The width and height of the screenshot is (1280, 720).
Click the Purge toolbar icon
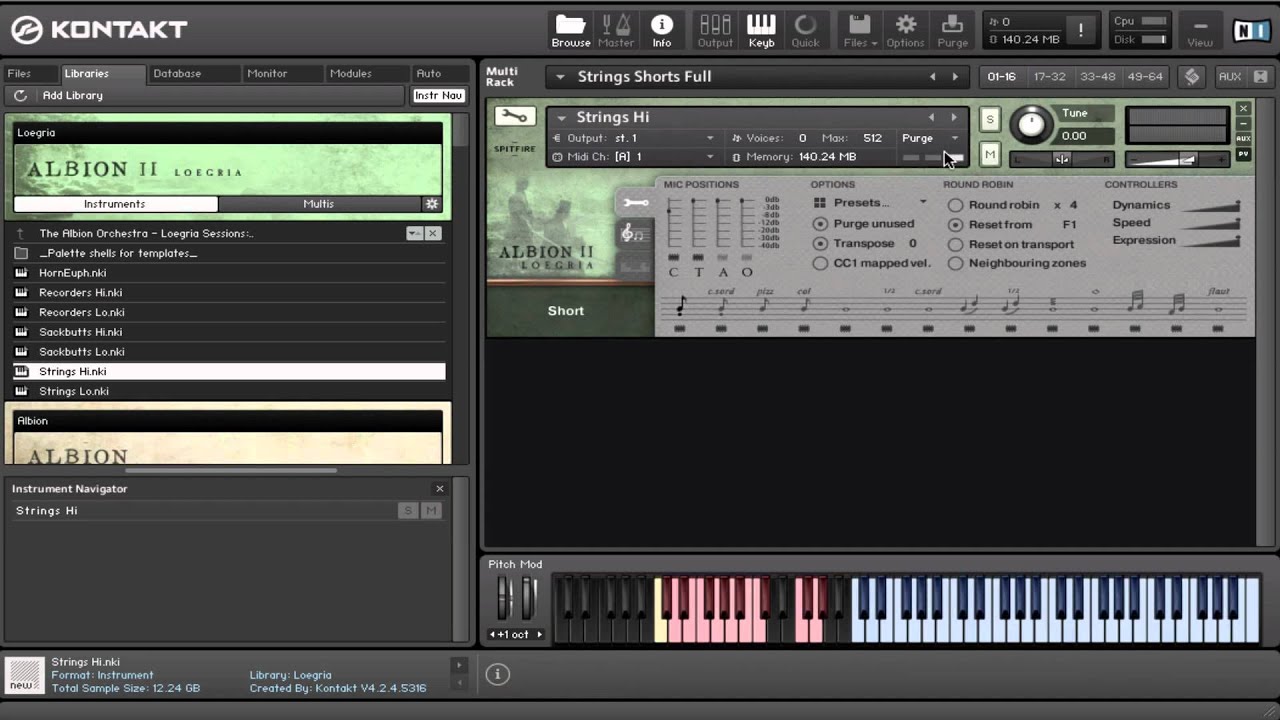click(x=952, y=30)
